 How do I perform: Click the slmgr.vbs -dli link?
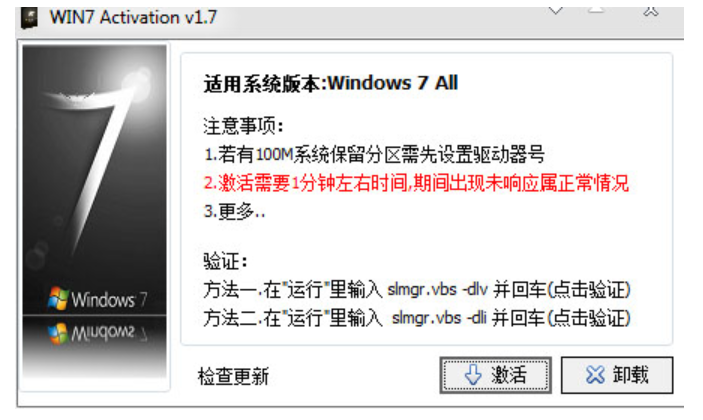tap(439, 318)
